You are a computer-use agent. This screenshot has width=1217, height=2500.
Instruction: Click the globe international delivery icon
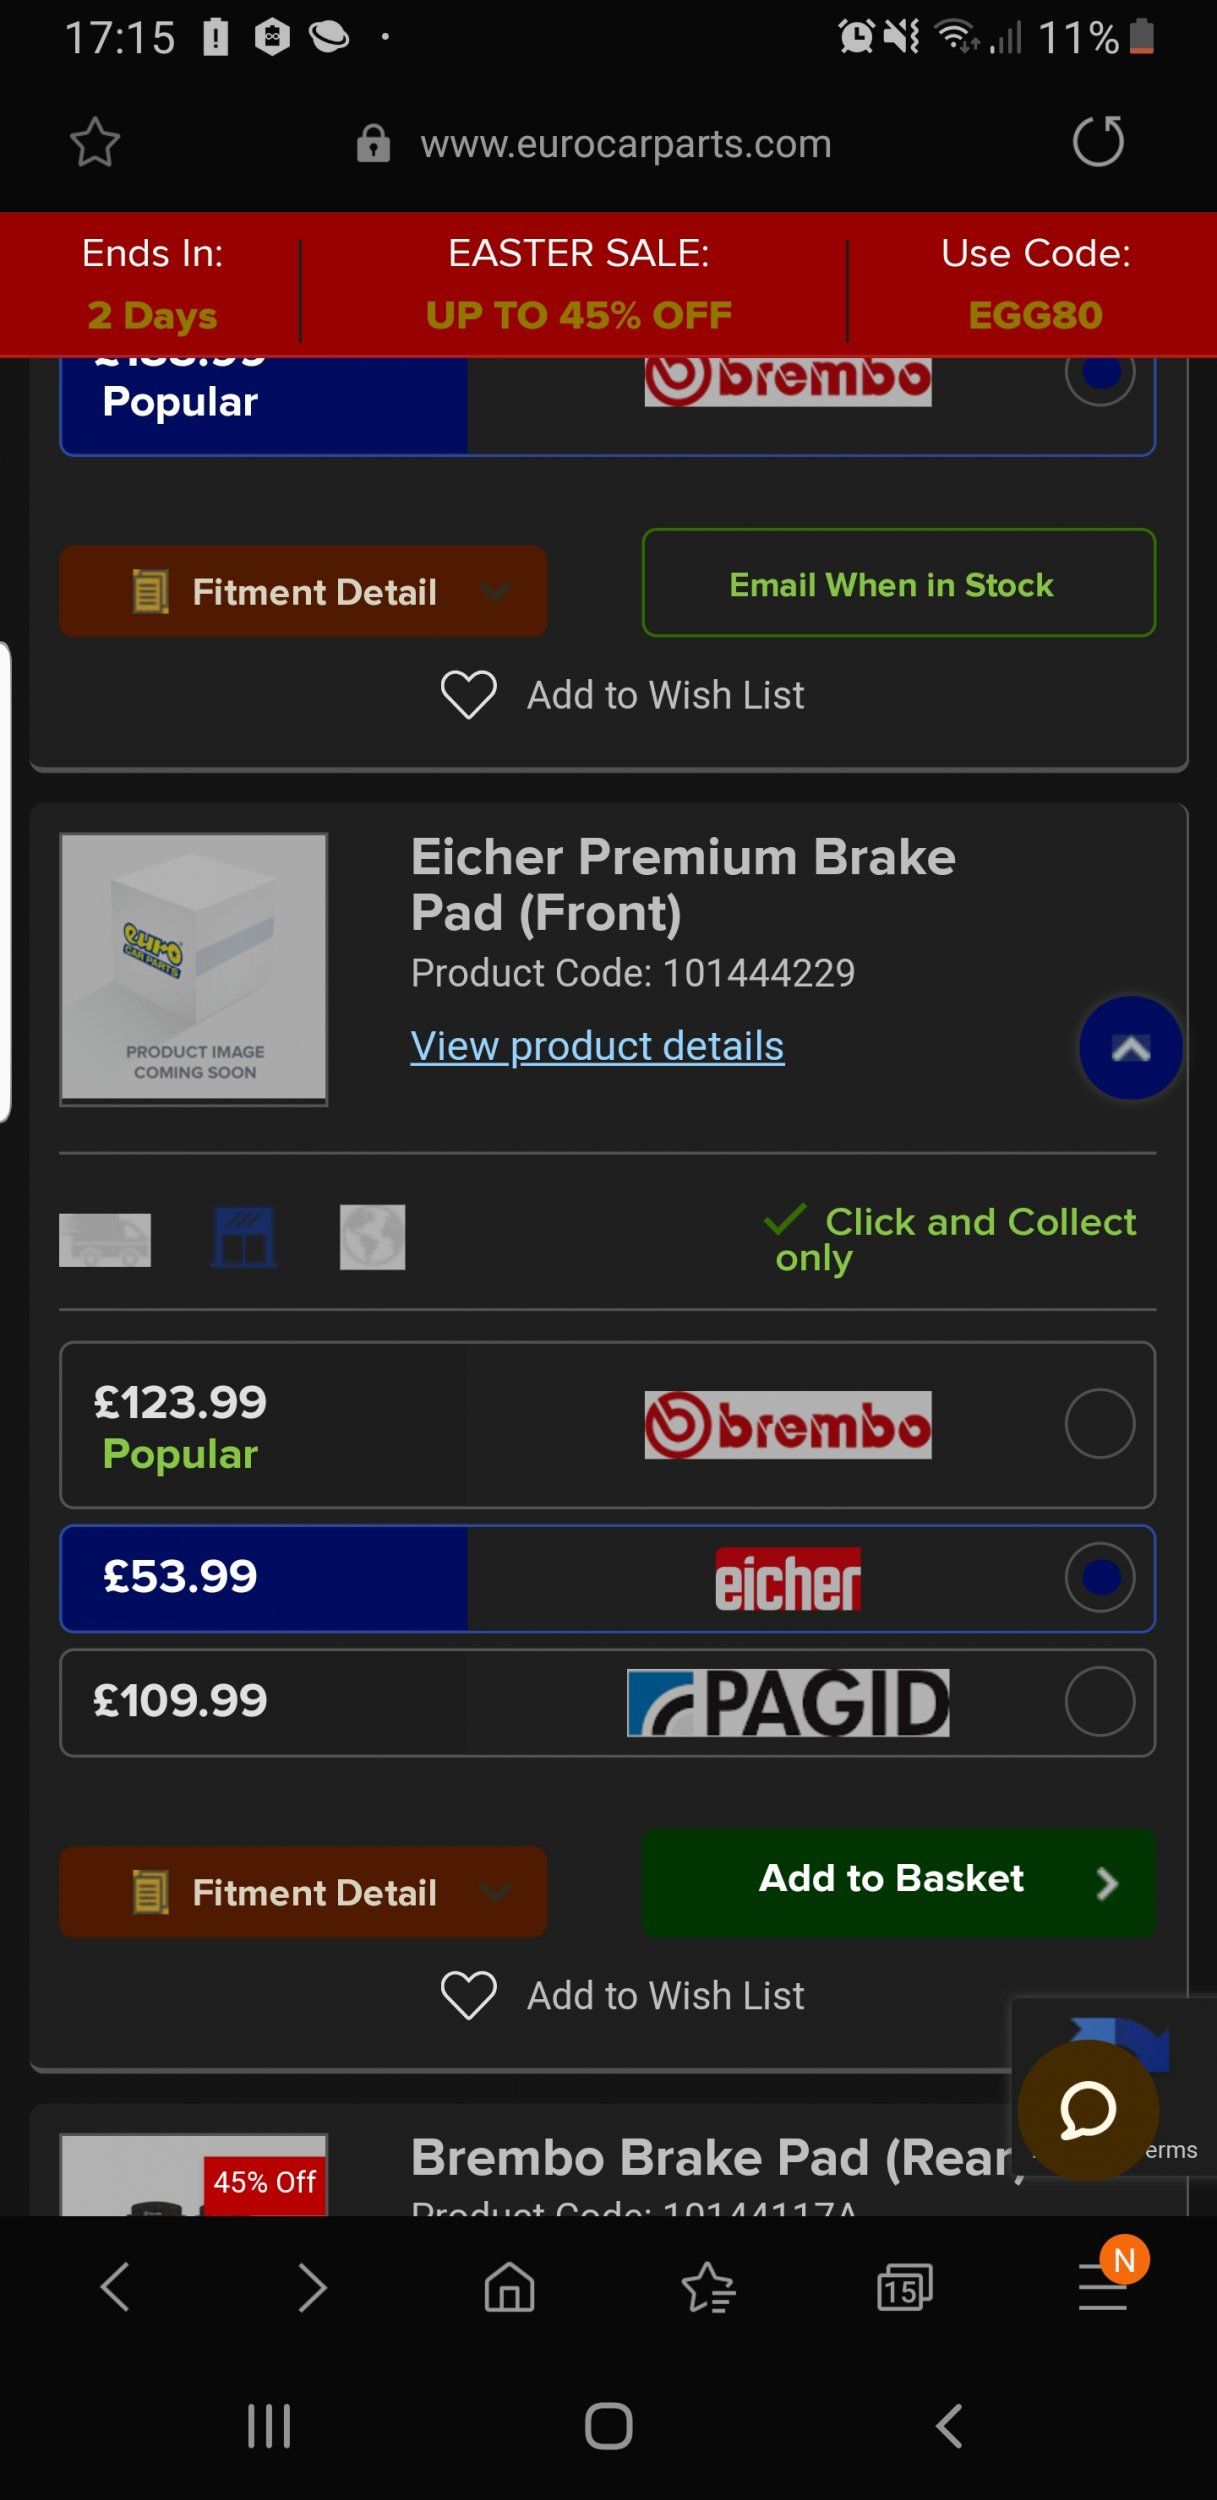click(x=373, y=1237)
